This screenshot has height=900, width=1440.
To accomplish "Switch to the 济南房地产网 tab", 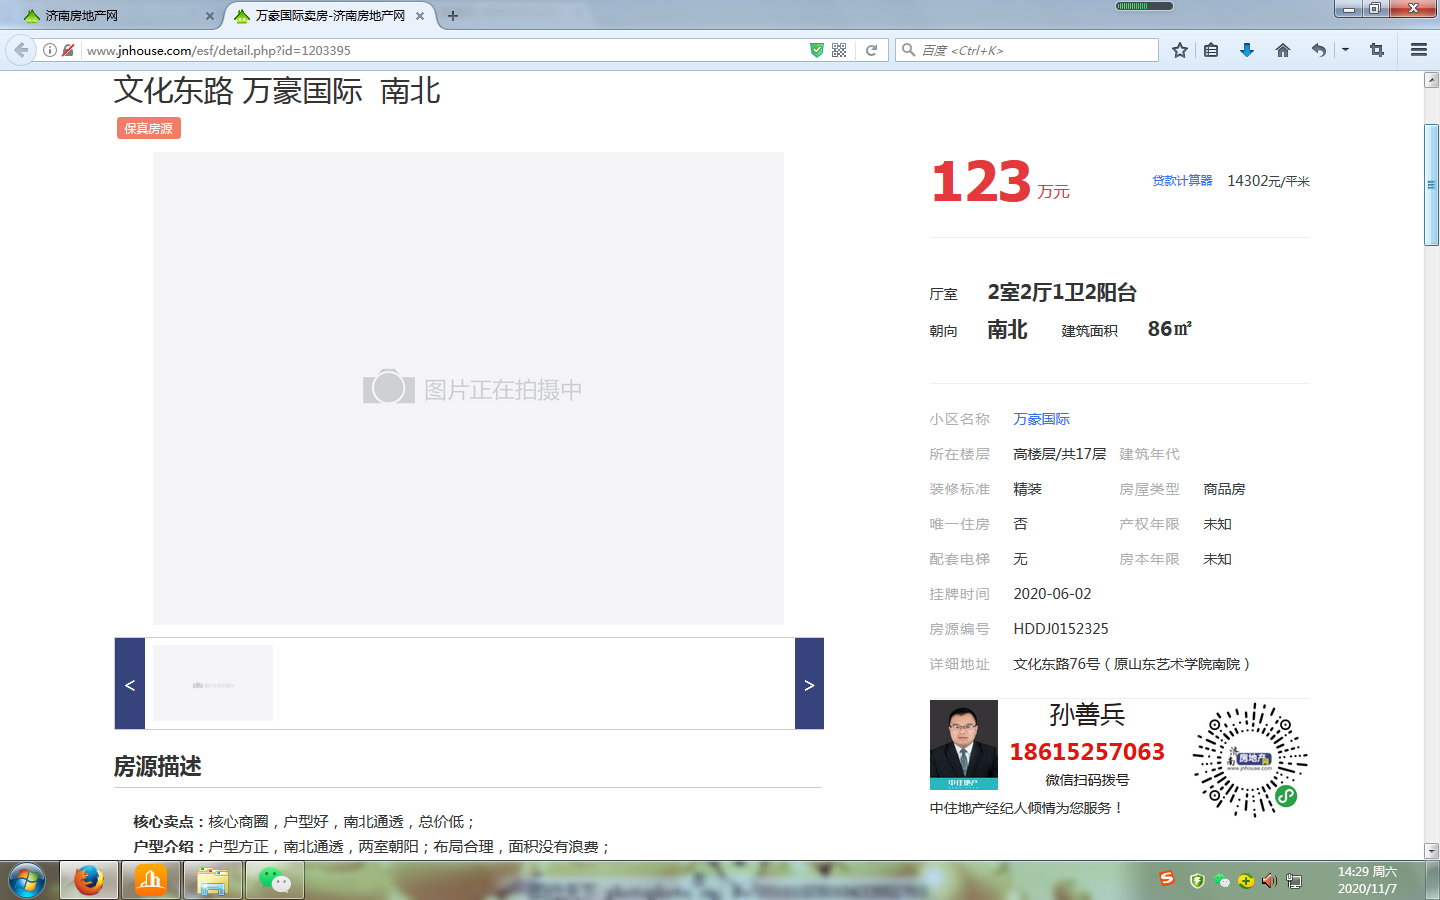I will 110,16.
